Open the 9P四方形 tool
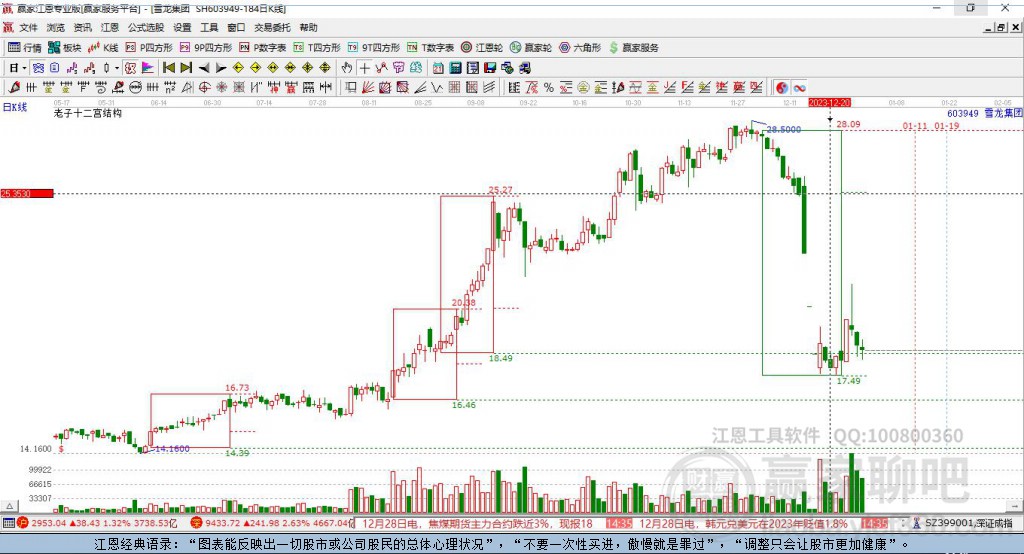 point(206,48)
